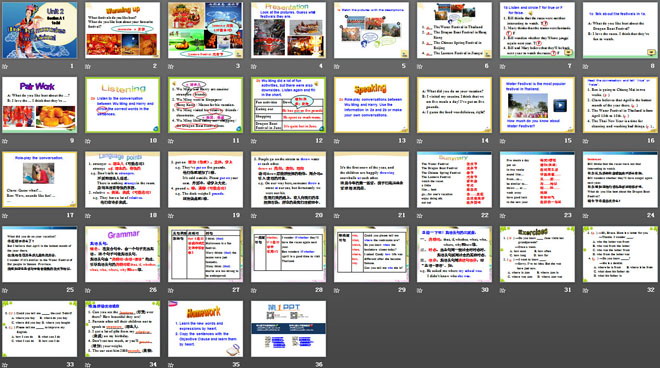This screenshot has height=368, width=660.
Task: Select the Exercises slide thumbnail numbered 31
Action: [537, 254]
